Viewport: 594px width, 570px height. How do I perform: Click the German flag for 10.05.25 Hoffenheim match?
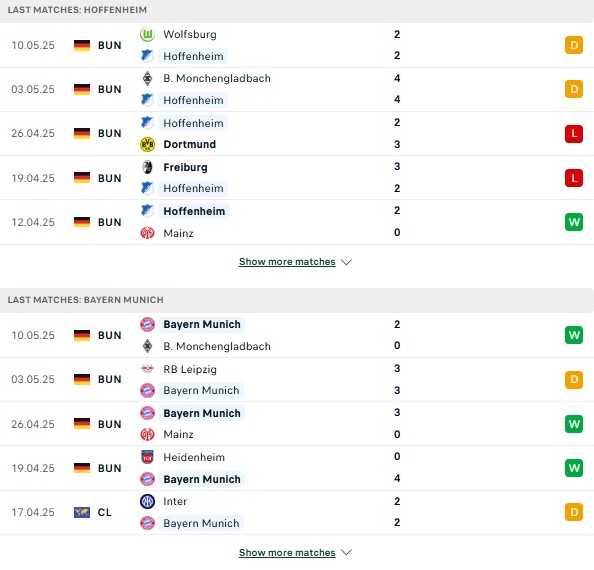(x=82, y=45)
